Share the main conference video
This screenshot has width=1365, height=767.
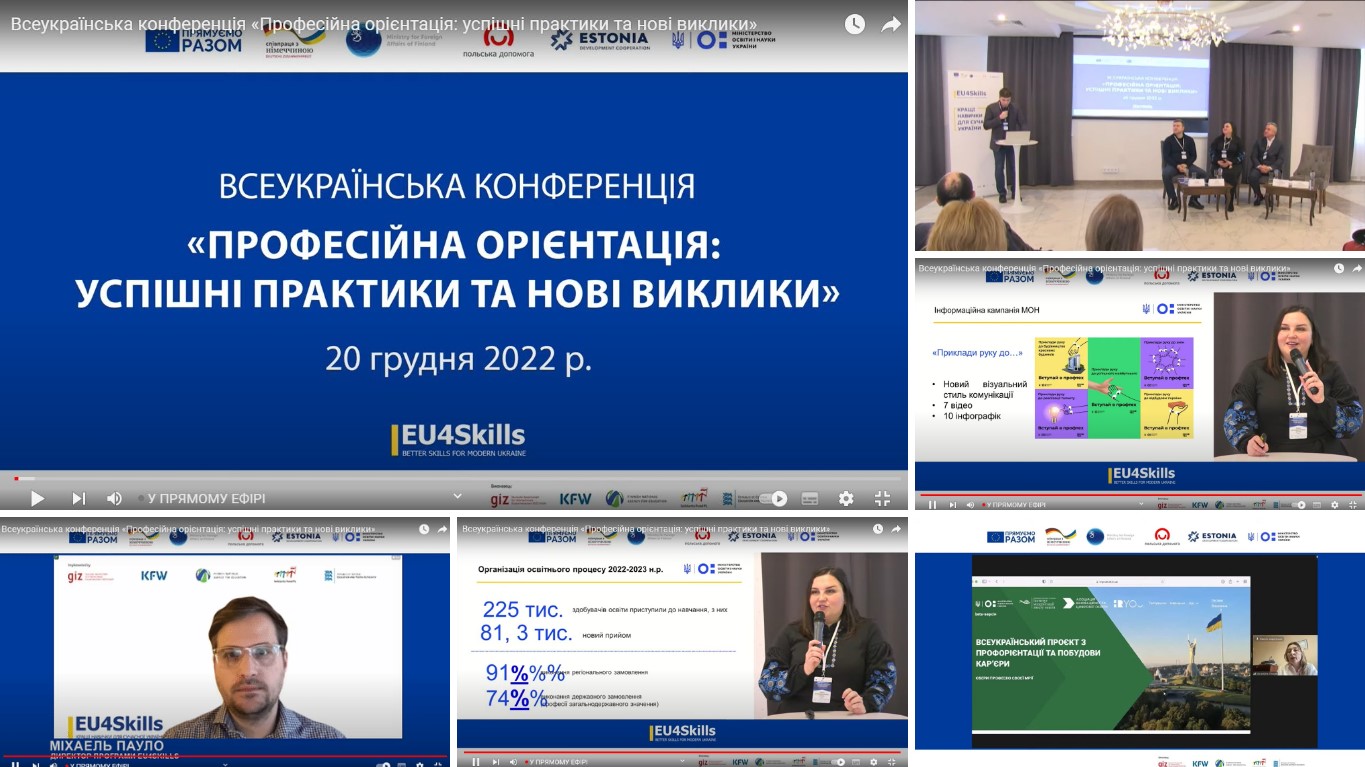pos(891,24)
